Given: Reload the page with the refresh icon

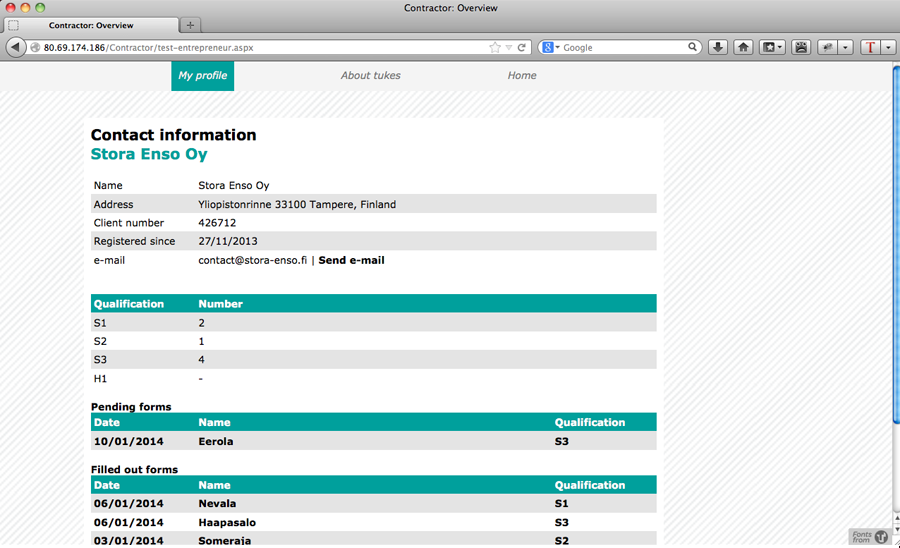Looking at the screenshot, I should tap(521, 47).
